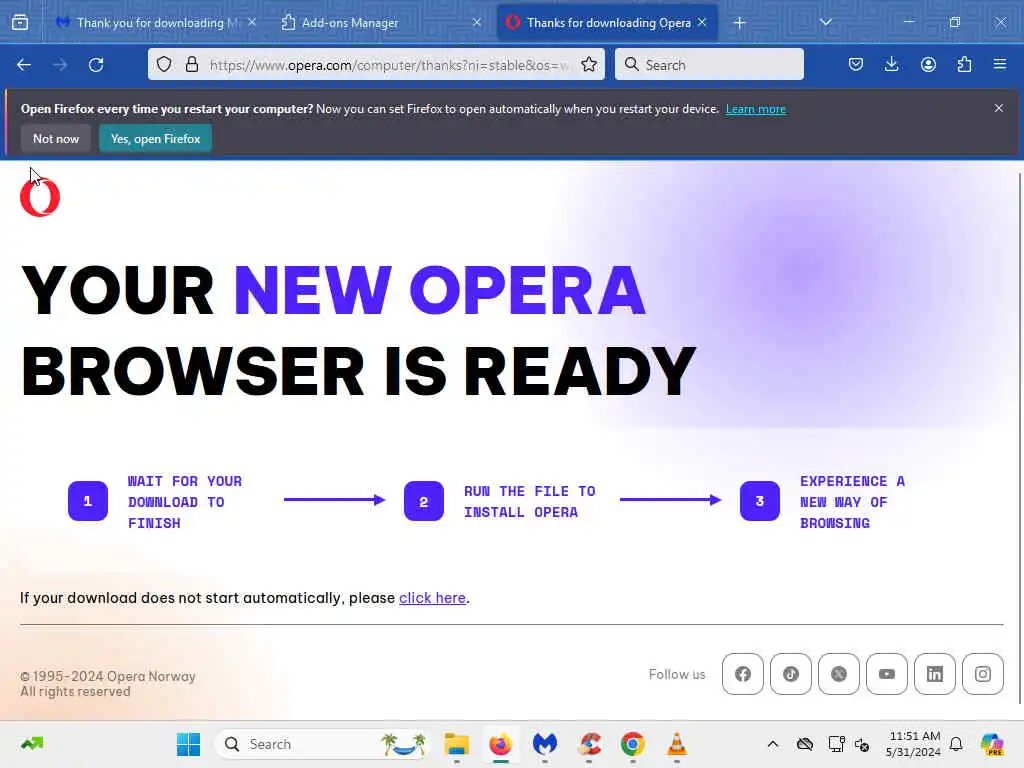Open the Learn more link
This screenshot has width=1024, height=768.
(x=756, y=109)
